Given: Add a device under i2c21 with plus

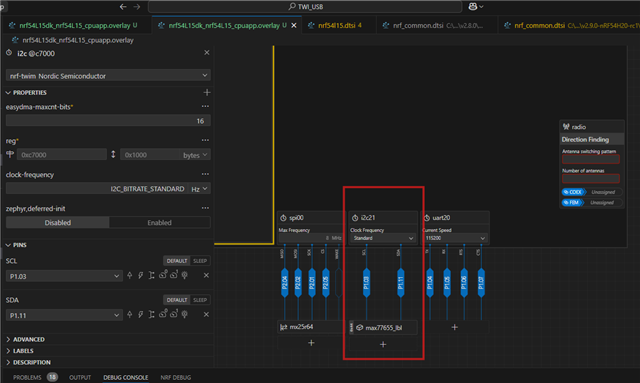Looking at the screenshot, I should pos(383,345).
